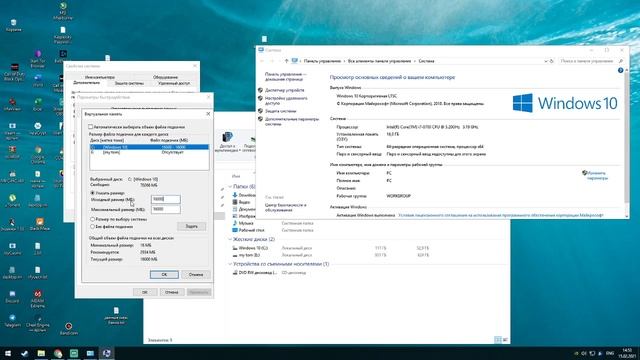Click the shield icon beside Диспетчер устройств
This screenshot has width=640, height=360.
click(x=260, y=90)
